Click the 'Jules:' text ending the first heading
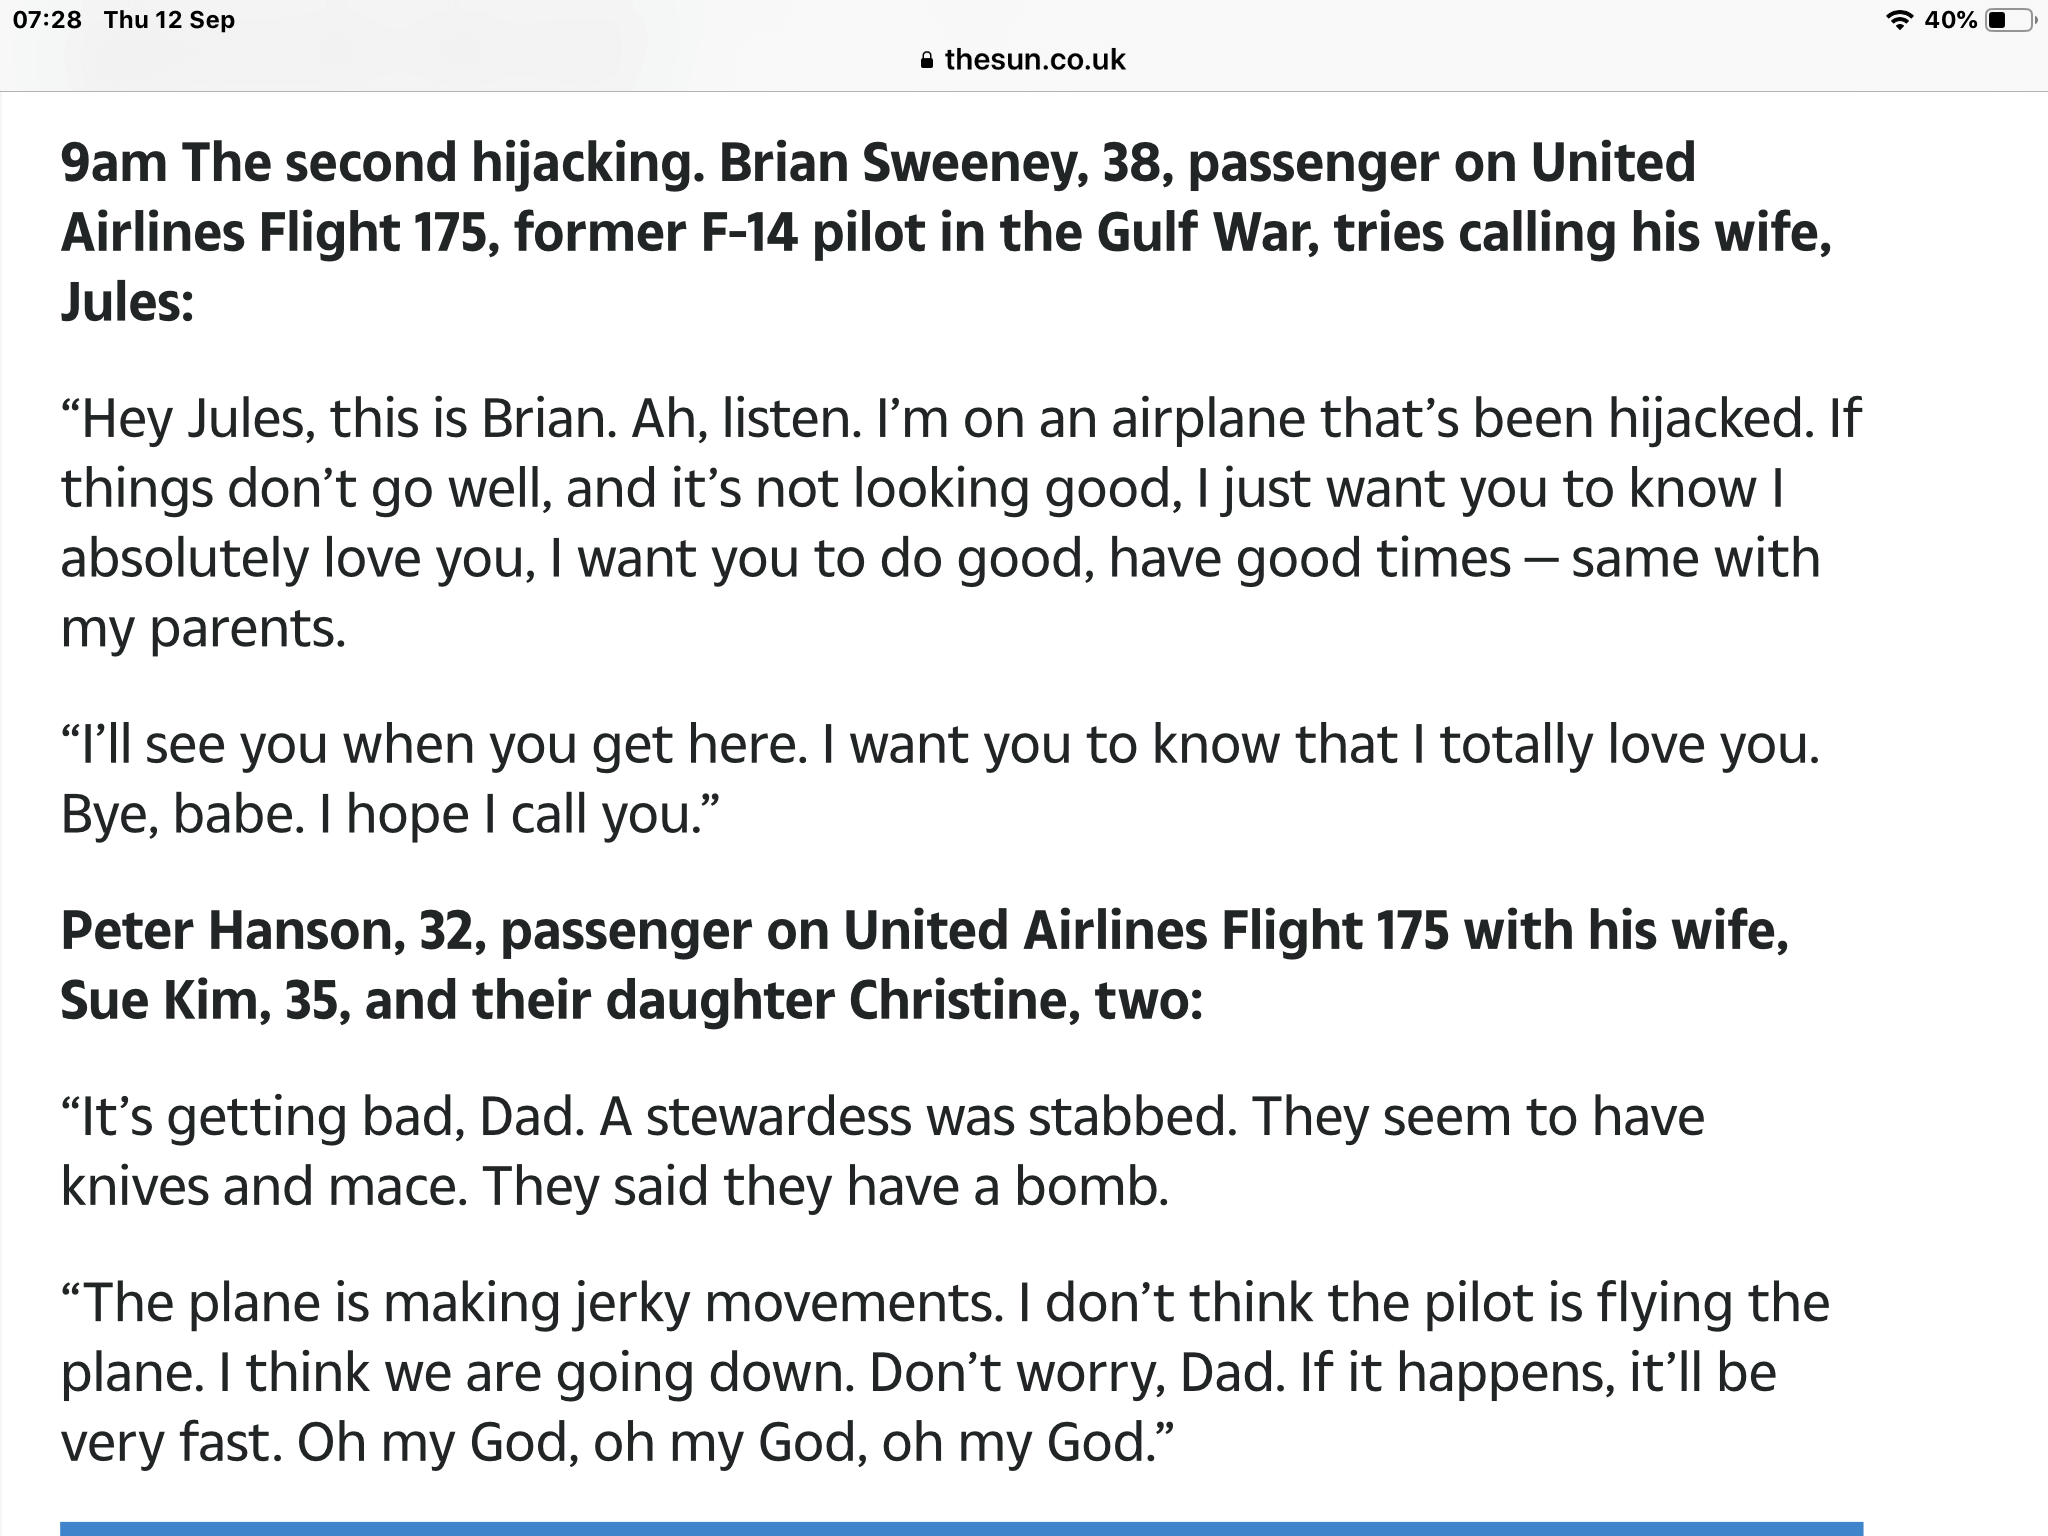 pos(127,303)
